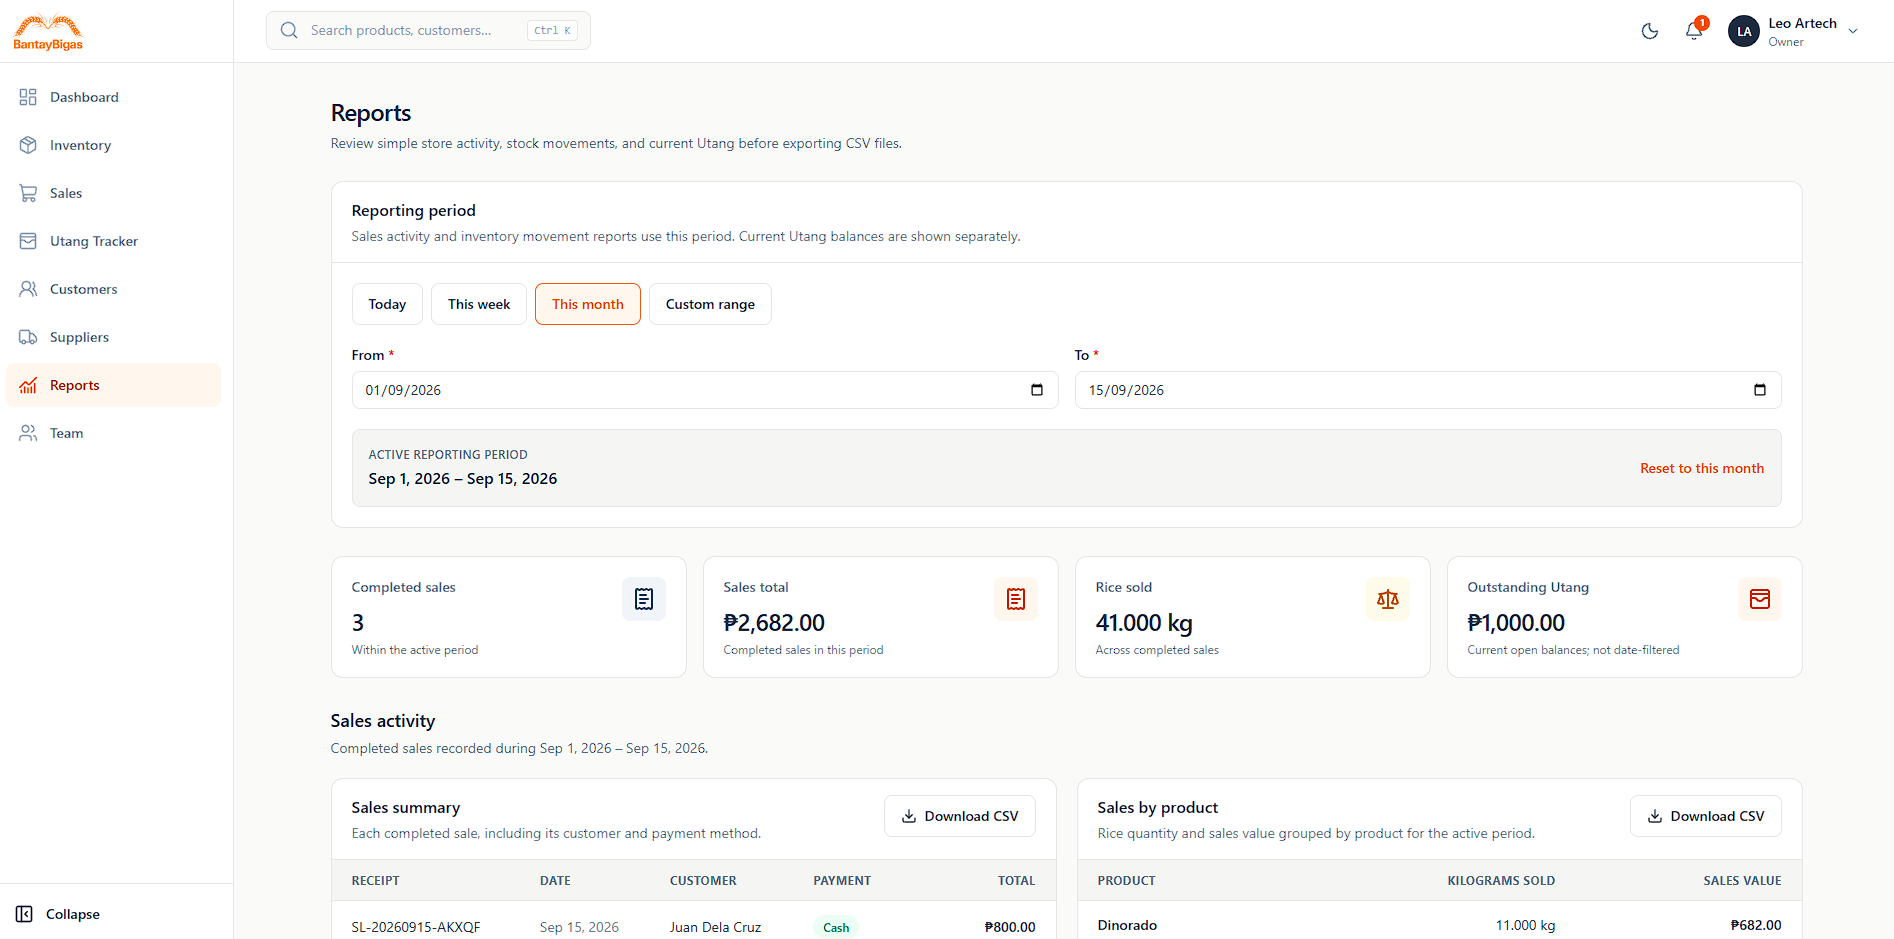Choose Custom range period
1894x939 pixels.
point(710,304)
